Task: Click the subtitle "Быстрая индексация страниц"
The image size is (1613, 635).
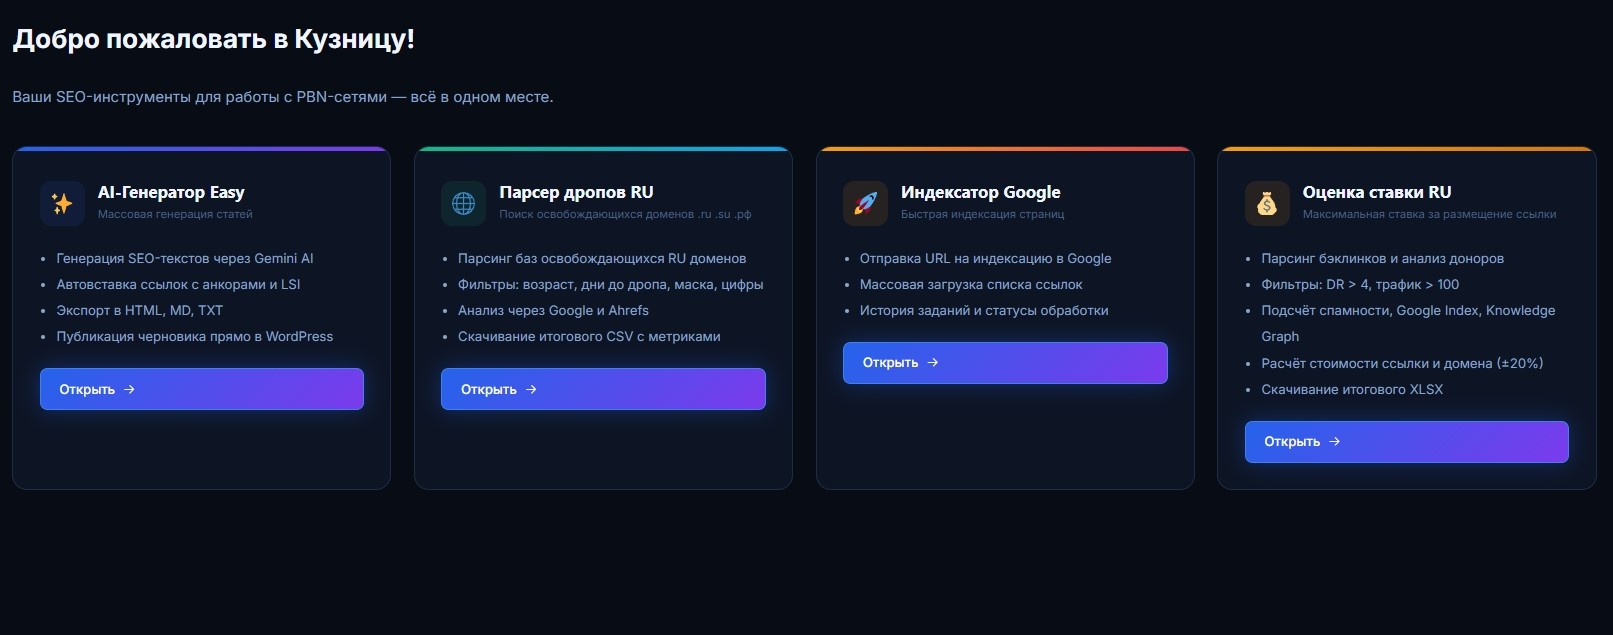Action: [x=983, y=213]
